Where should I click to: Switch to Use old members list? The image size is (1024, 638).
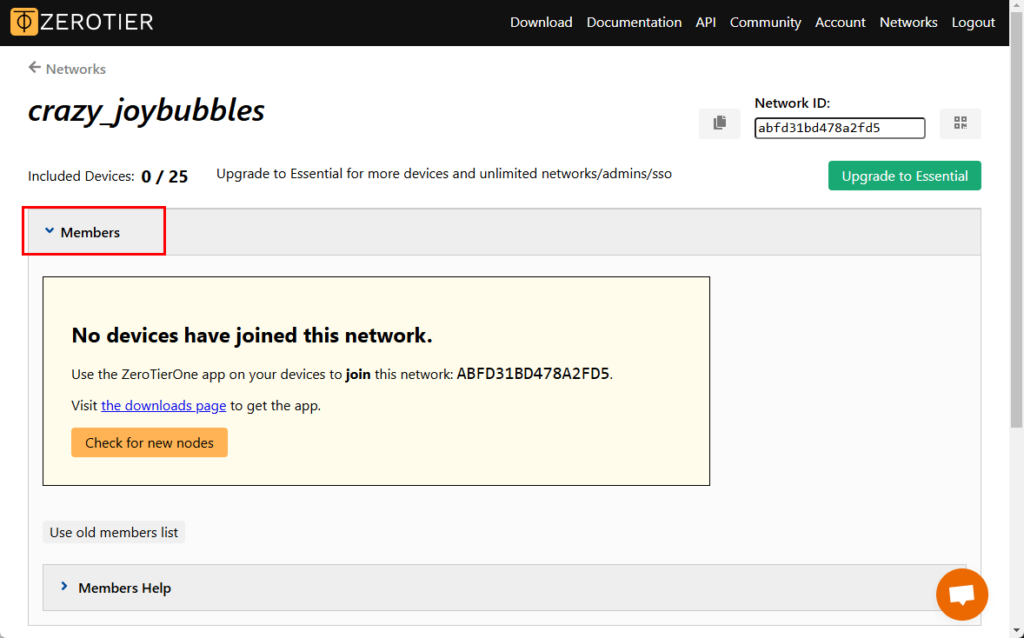click(114, 532)
